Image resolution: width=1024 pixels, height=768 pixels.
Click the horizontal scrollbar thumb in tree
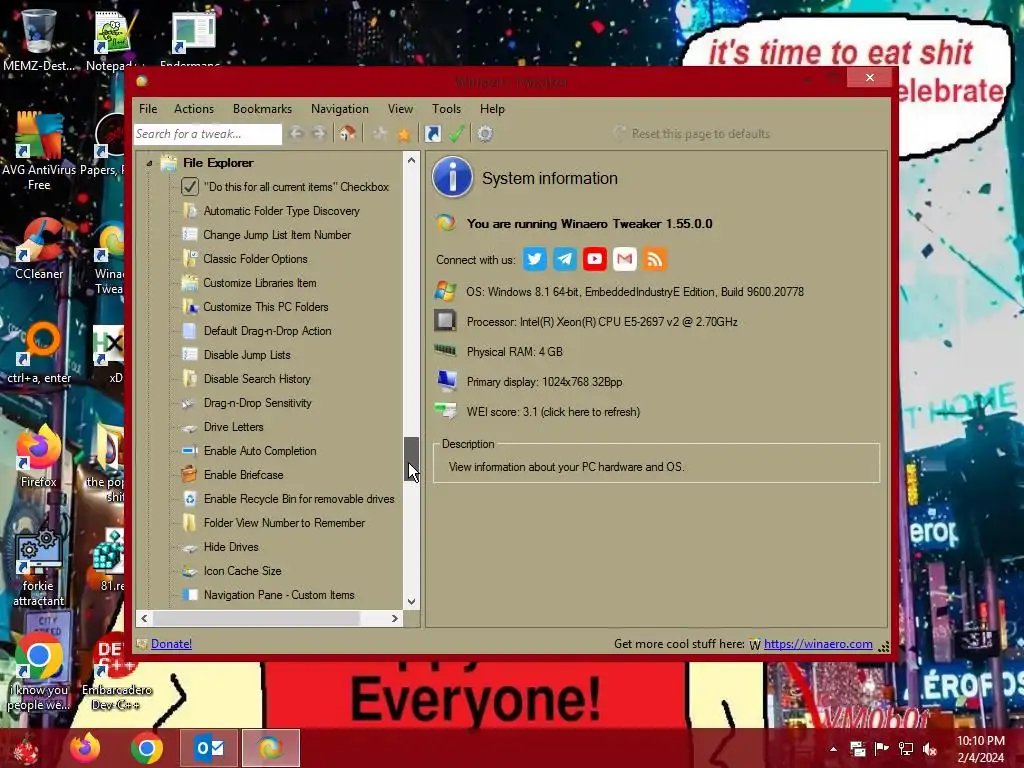[x=256, y=618]
